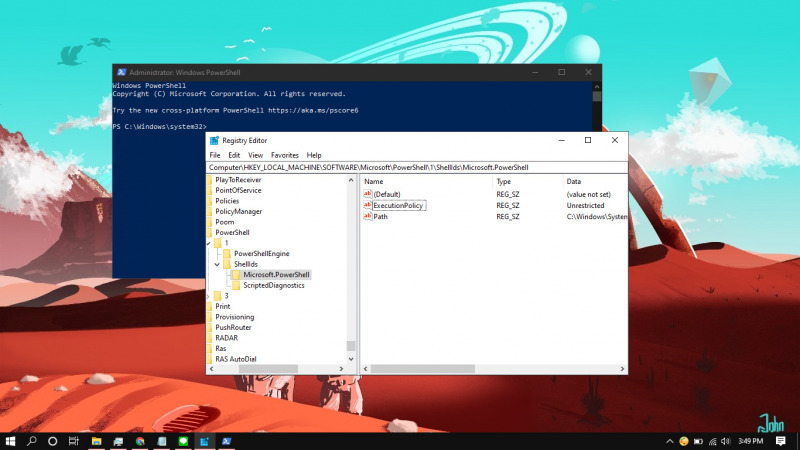Click the ScriptedDiagnostics folder icon
Screen dimensions: 800x450
point(236,285)
